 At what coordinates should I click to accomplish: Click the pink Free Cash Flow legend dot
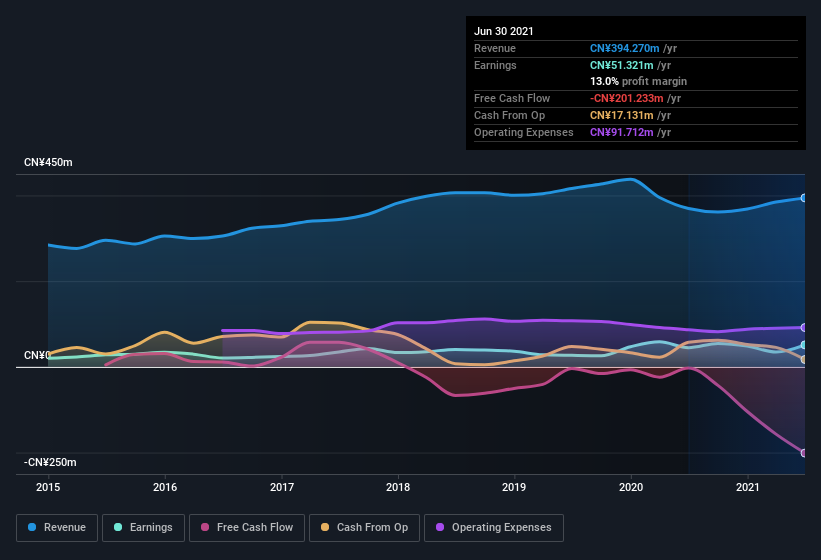pyautogui.click(x=205, y=527)
